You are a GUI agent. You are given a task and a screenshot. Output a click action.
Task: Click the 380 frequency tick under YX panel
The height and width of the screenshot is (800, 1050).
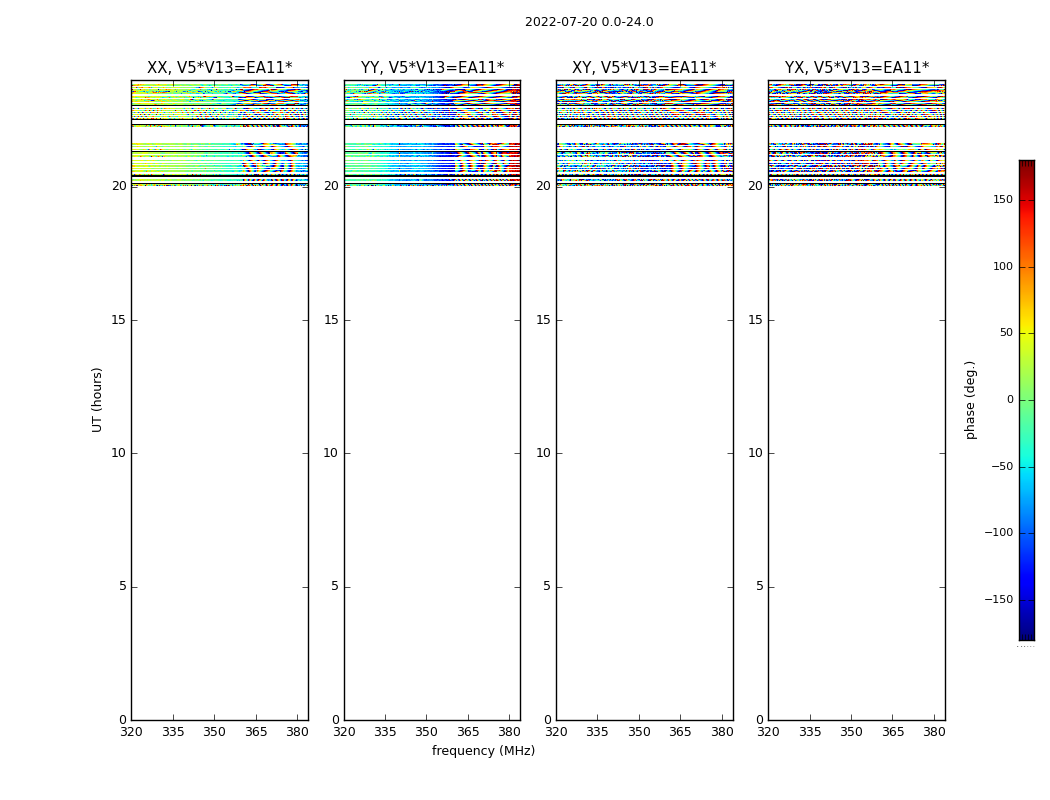(934, 732)
